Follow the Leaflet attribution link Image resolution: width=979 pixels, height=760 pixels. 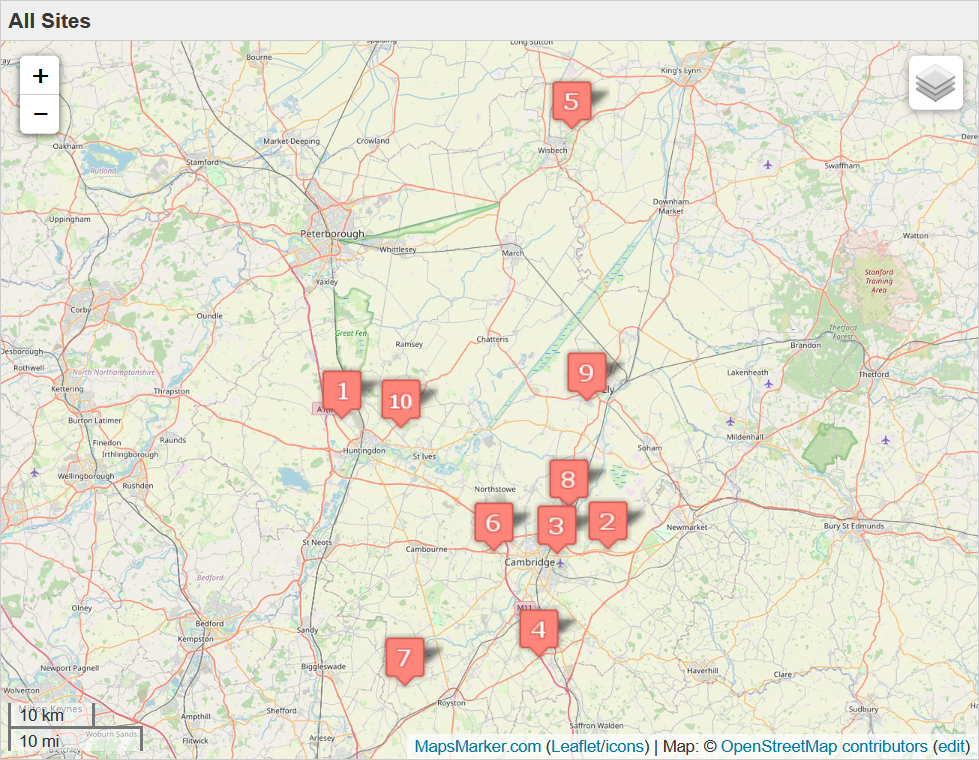[x=576, y=747]
